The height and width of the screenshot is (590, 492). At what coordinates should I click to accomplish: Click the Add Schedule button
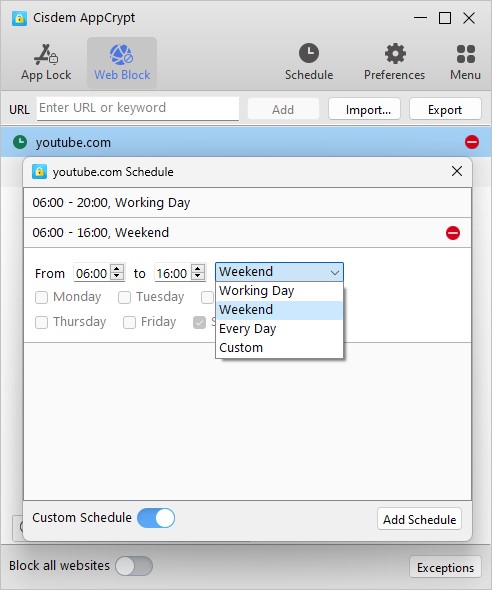tap(419, 519)
